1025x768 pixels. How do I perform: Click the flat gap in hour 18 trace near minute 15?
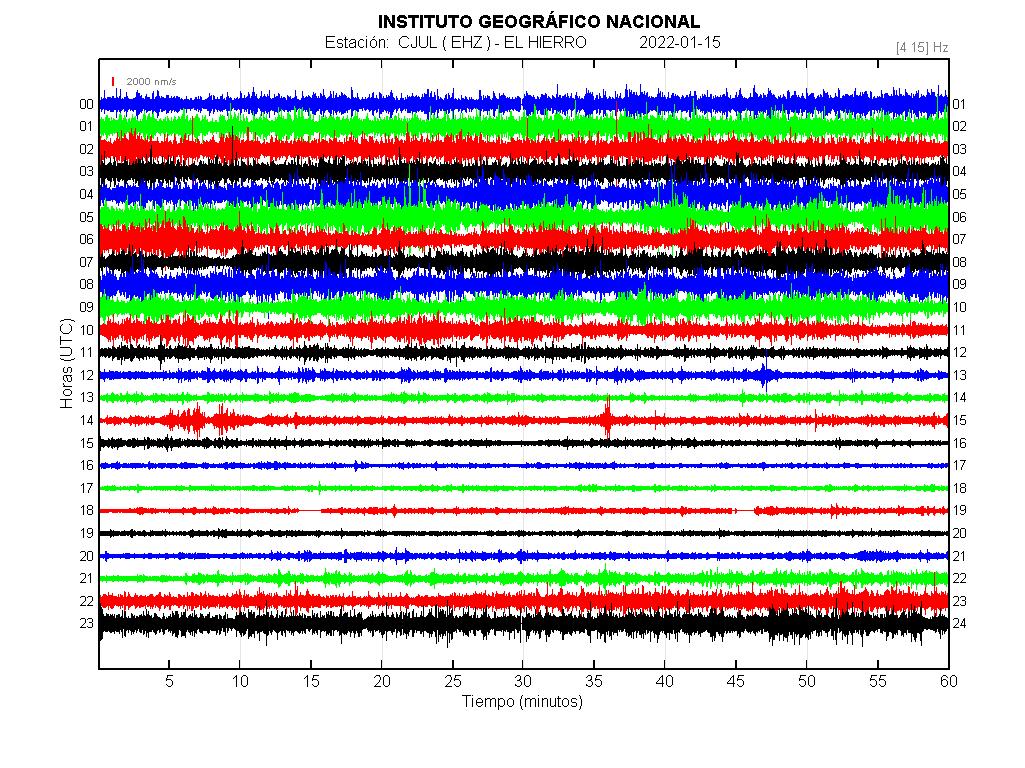tap(310, 511)
